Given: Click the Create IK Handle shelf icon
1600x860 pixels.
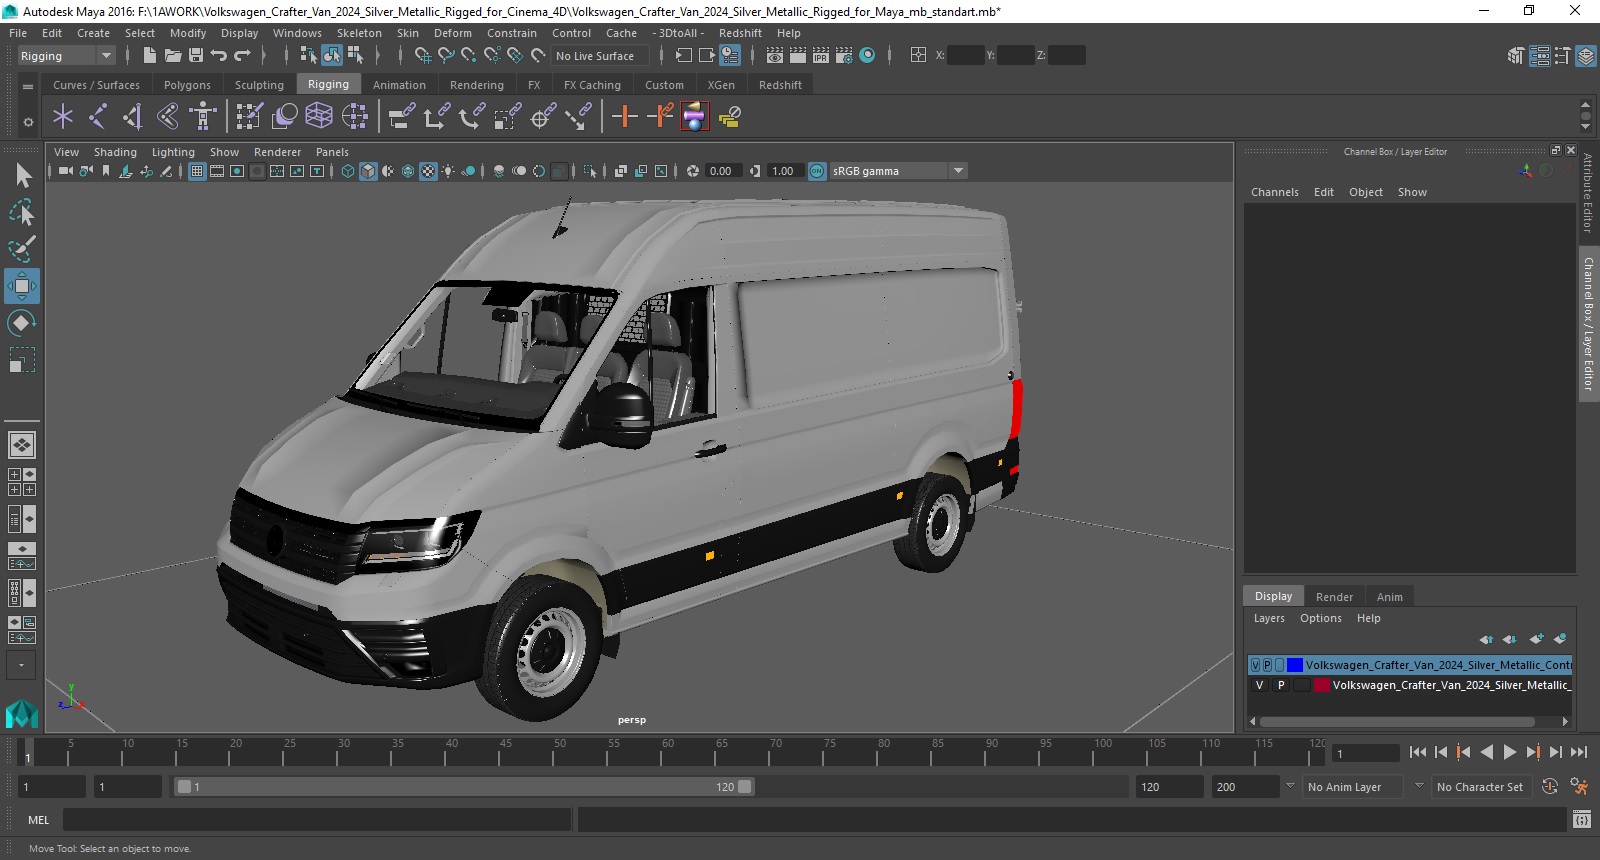Looking at the screenshot, I should pyautogui.click(x=133, y=117).
